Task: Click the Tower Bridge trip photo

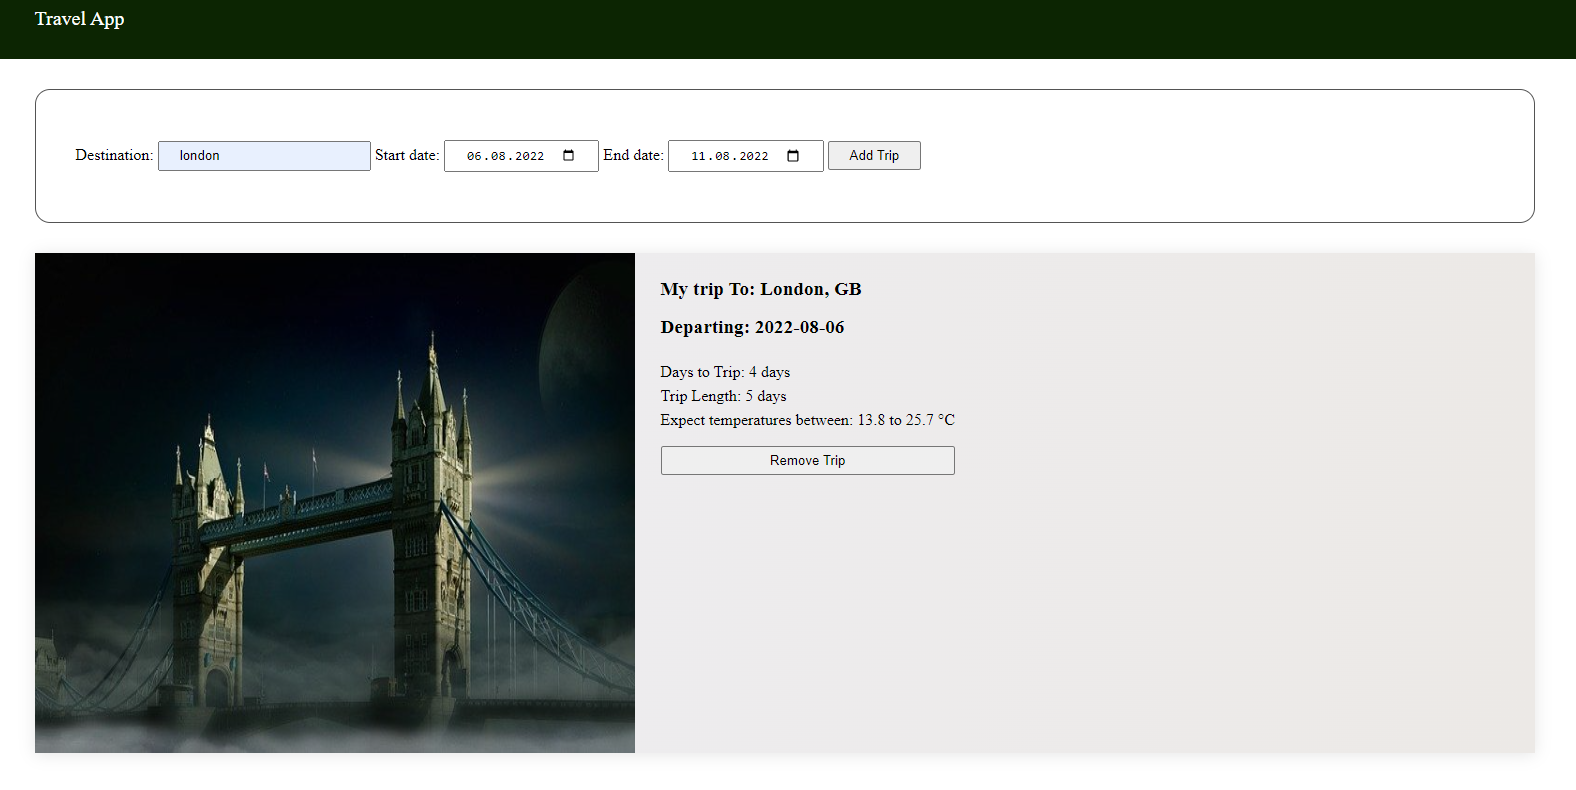Action: pos(335,503)
